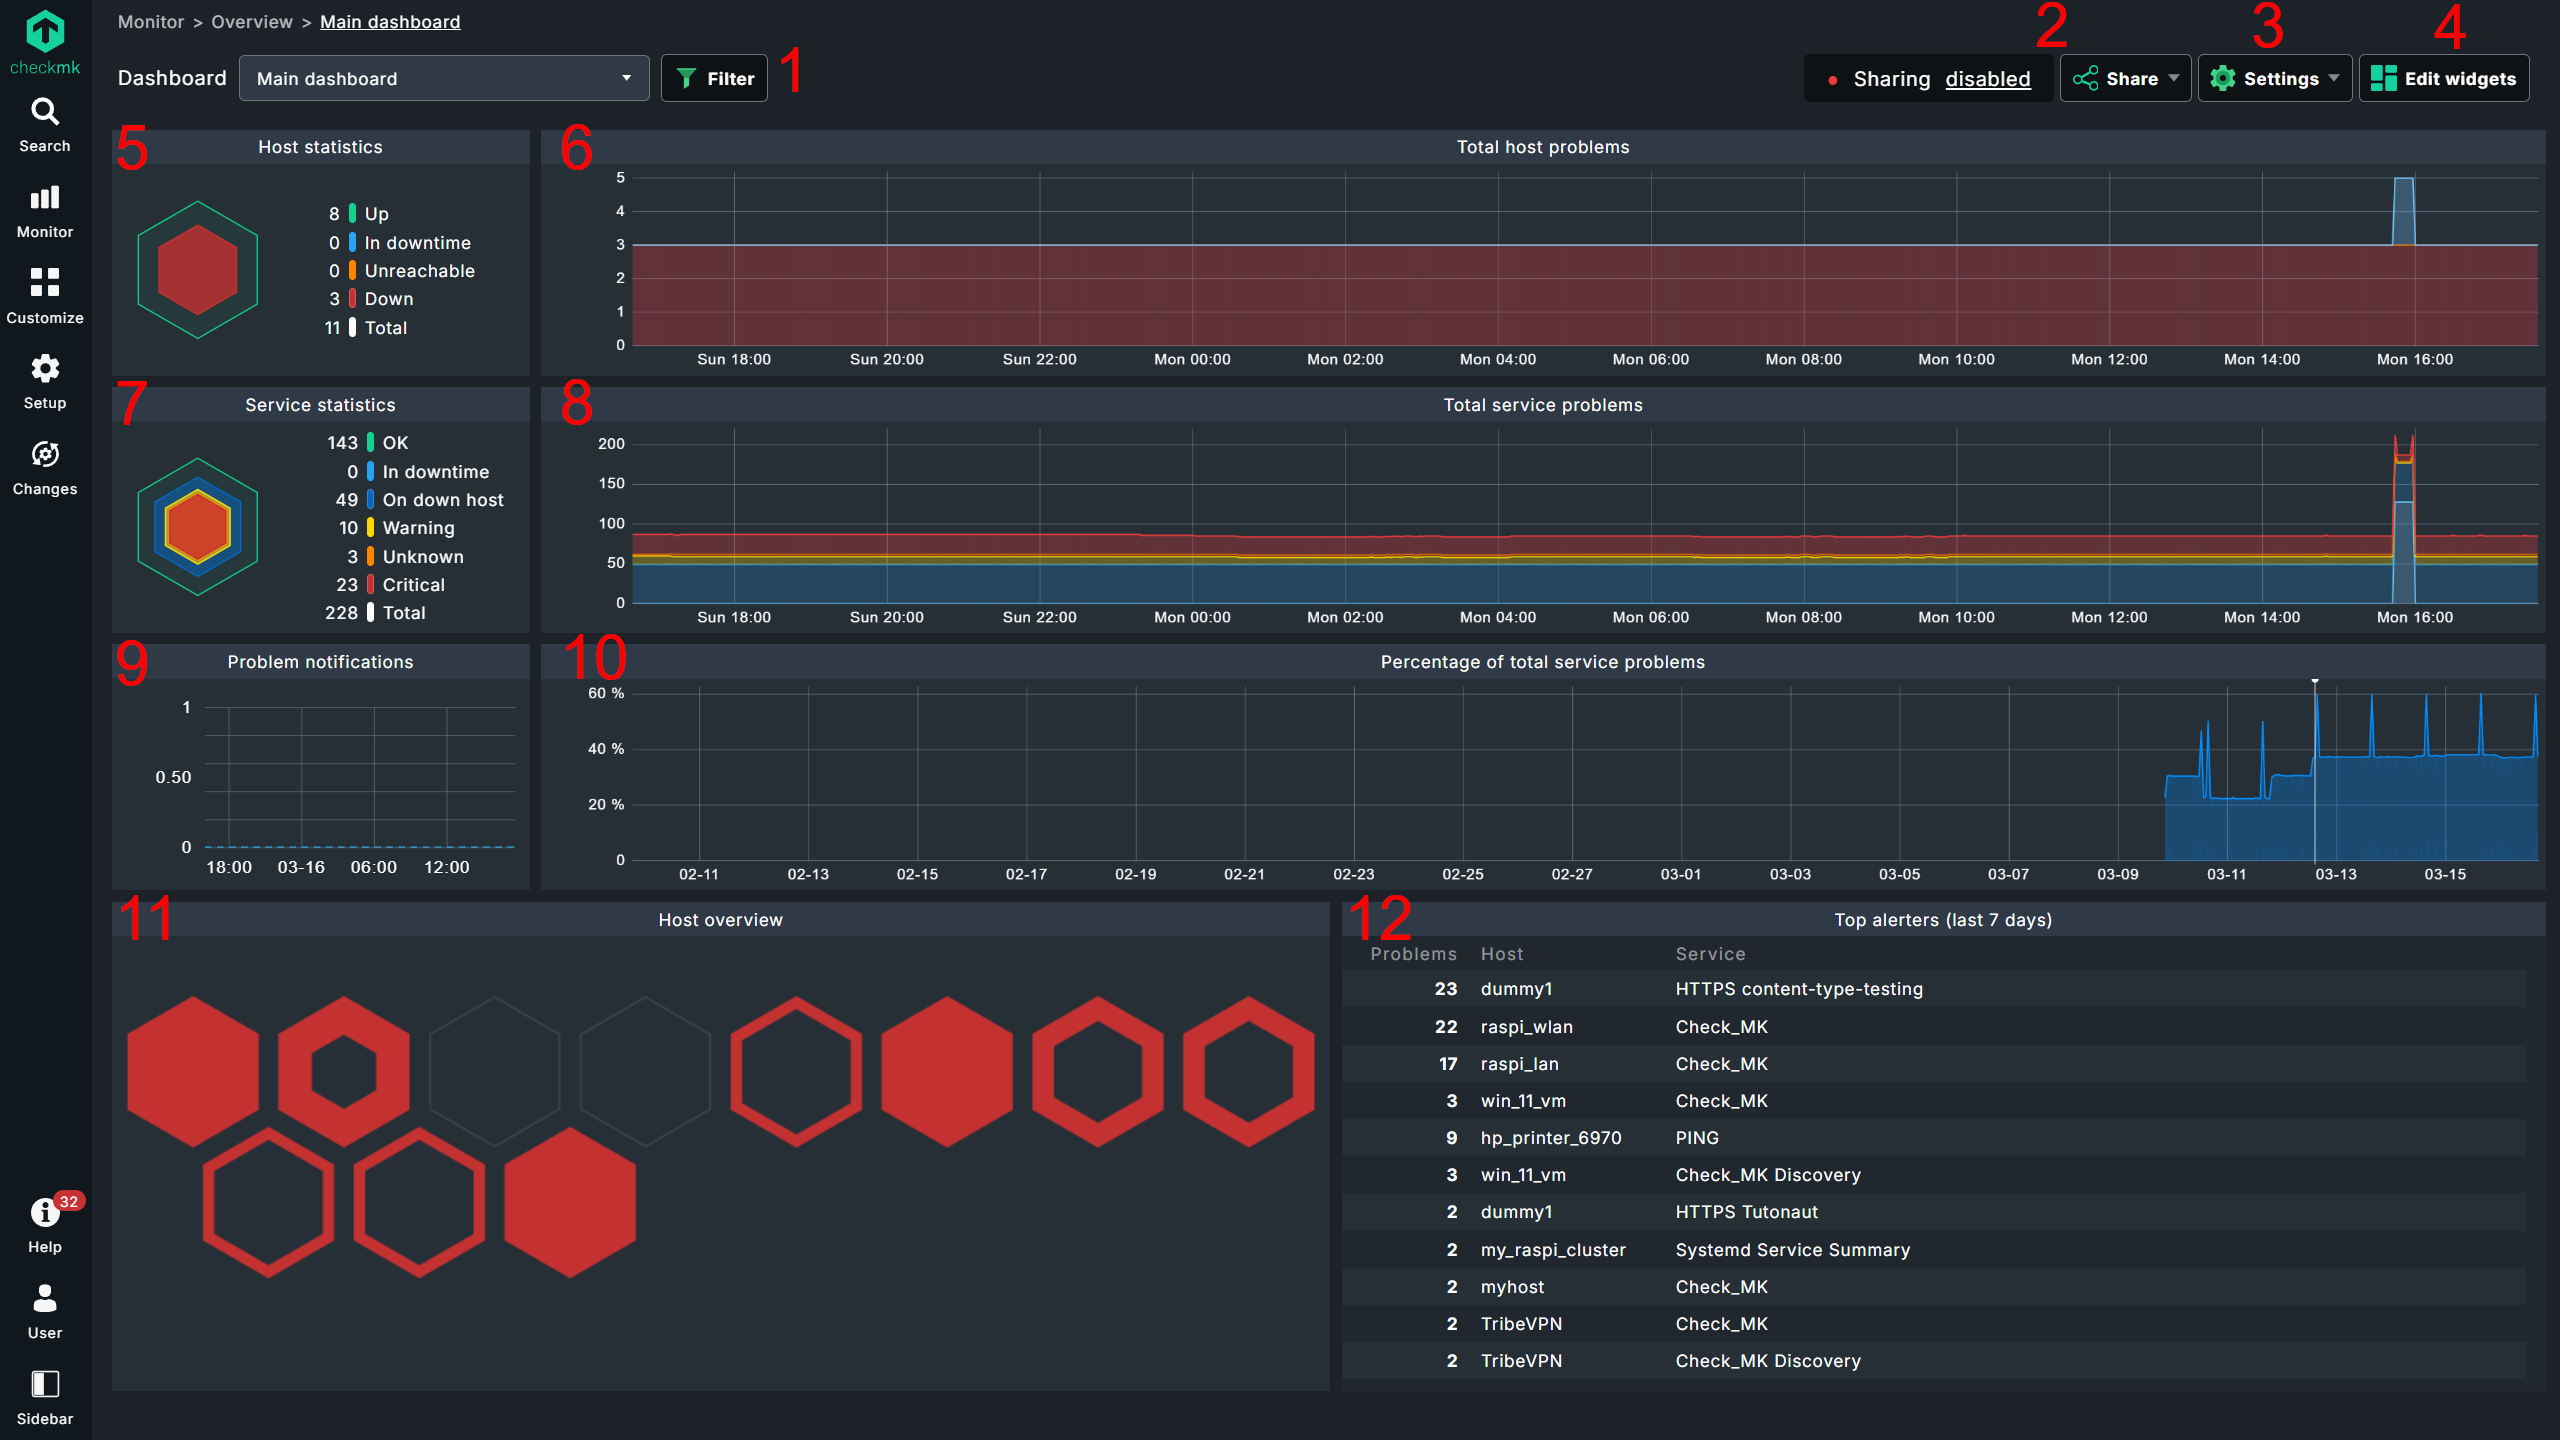Open the User profile icon
The image size is (2560, 1440).
point(45,1299)
